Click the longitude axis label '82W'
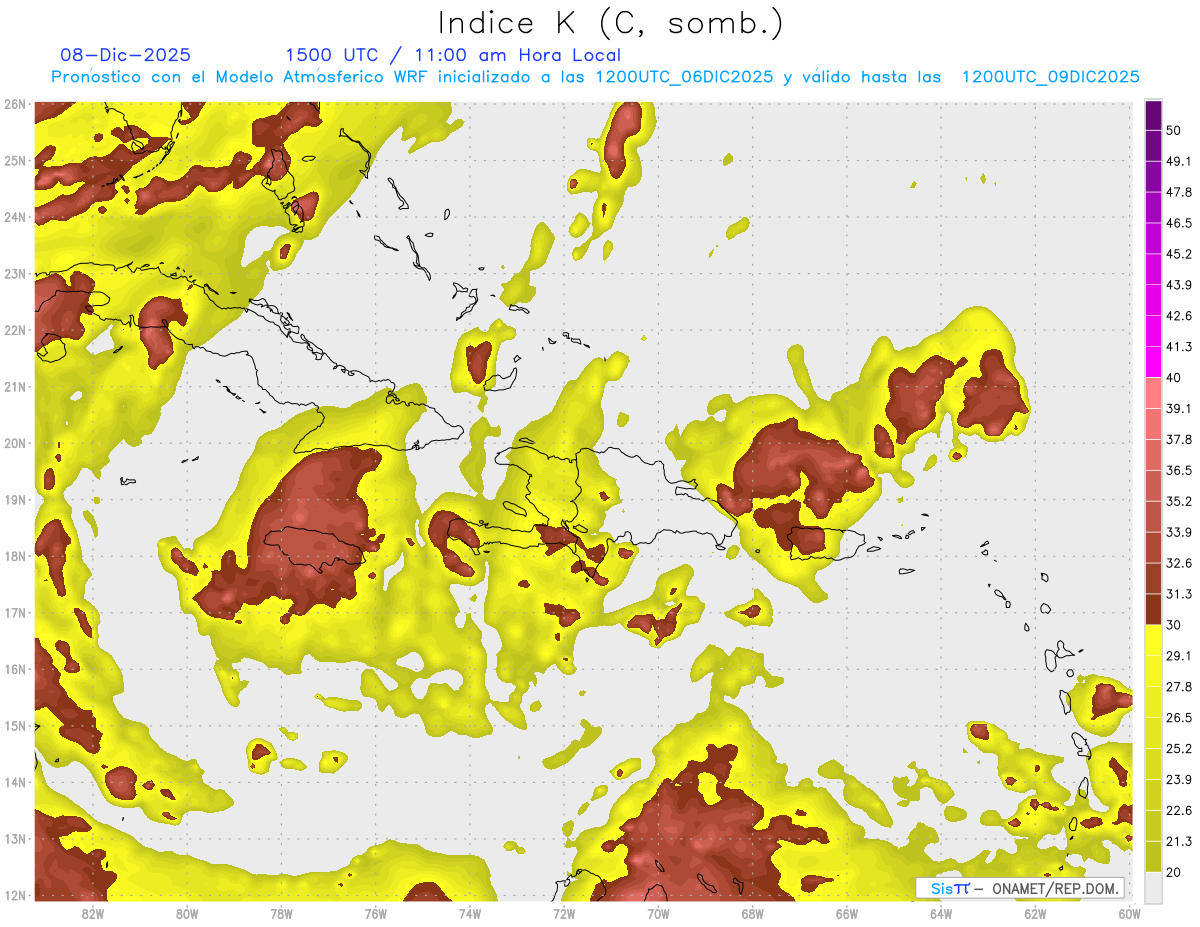This screenshot has height=927, width=1200. click(92, 914)
